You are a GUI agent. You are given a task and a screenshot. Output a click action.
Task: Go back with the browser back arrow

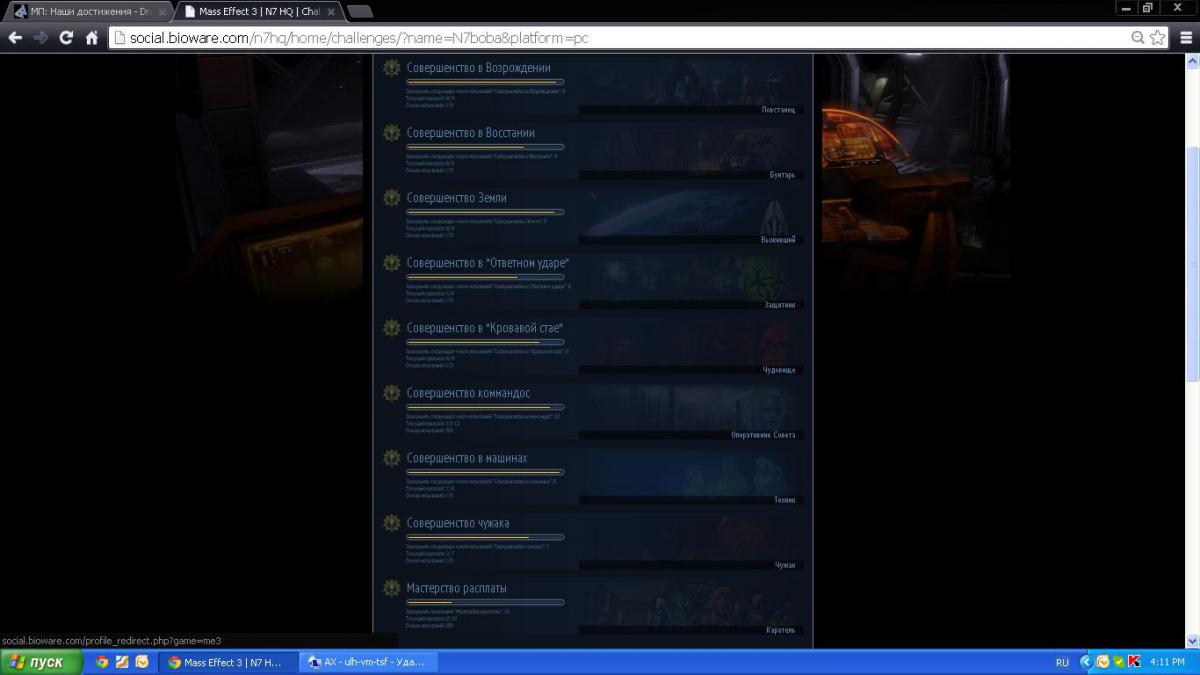coord(15,38)
